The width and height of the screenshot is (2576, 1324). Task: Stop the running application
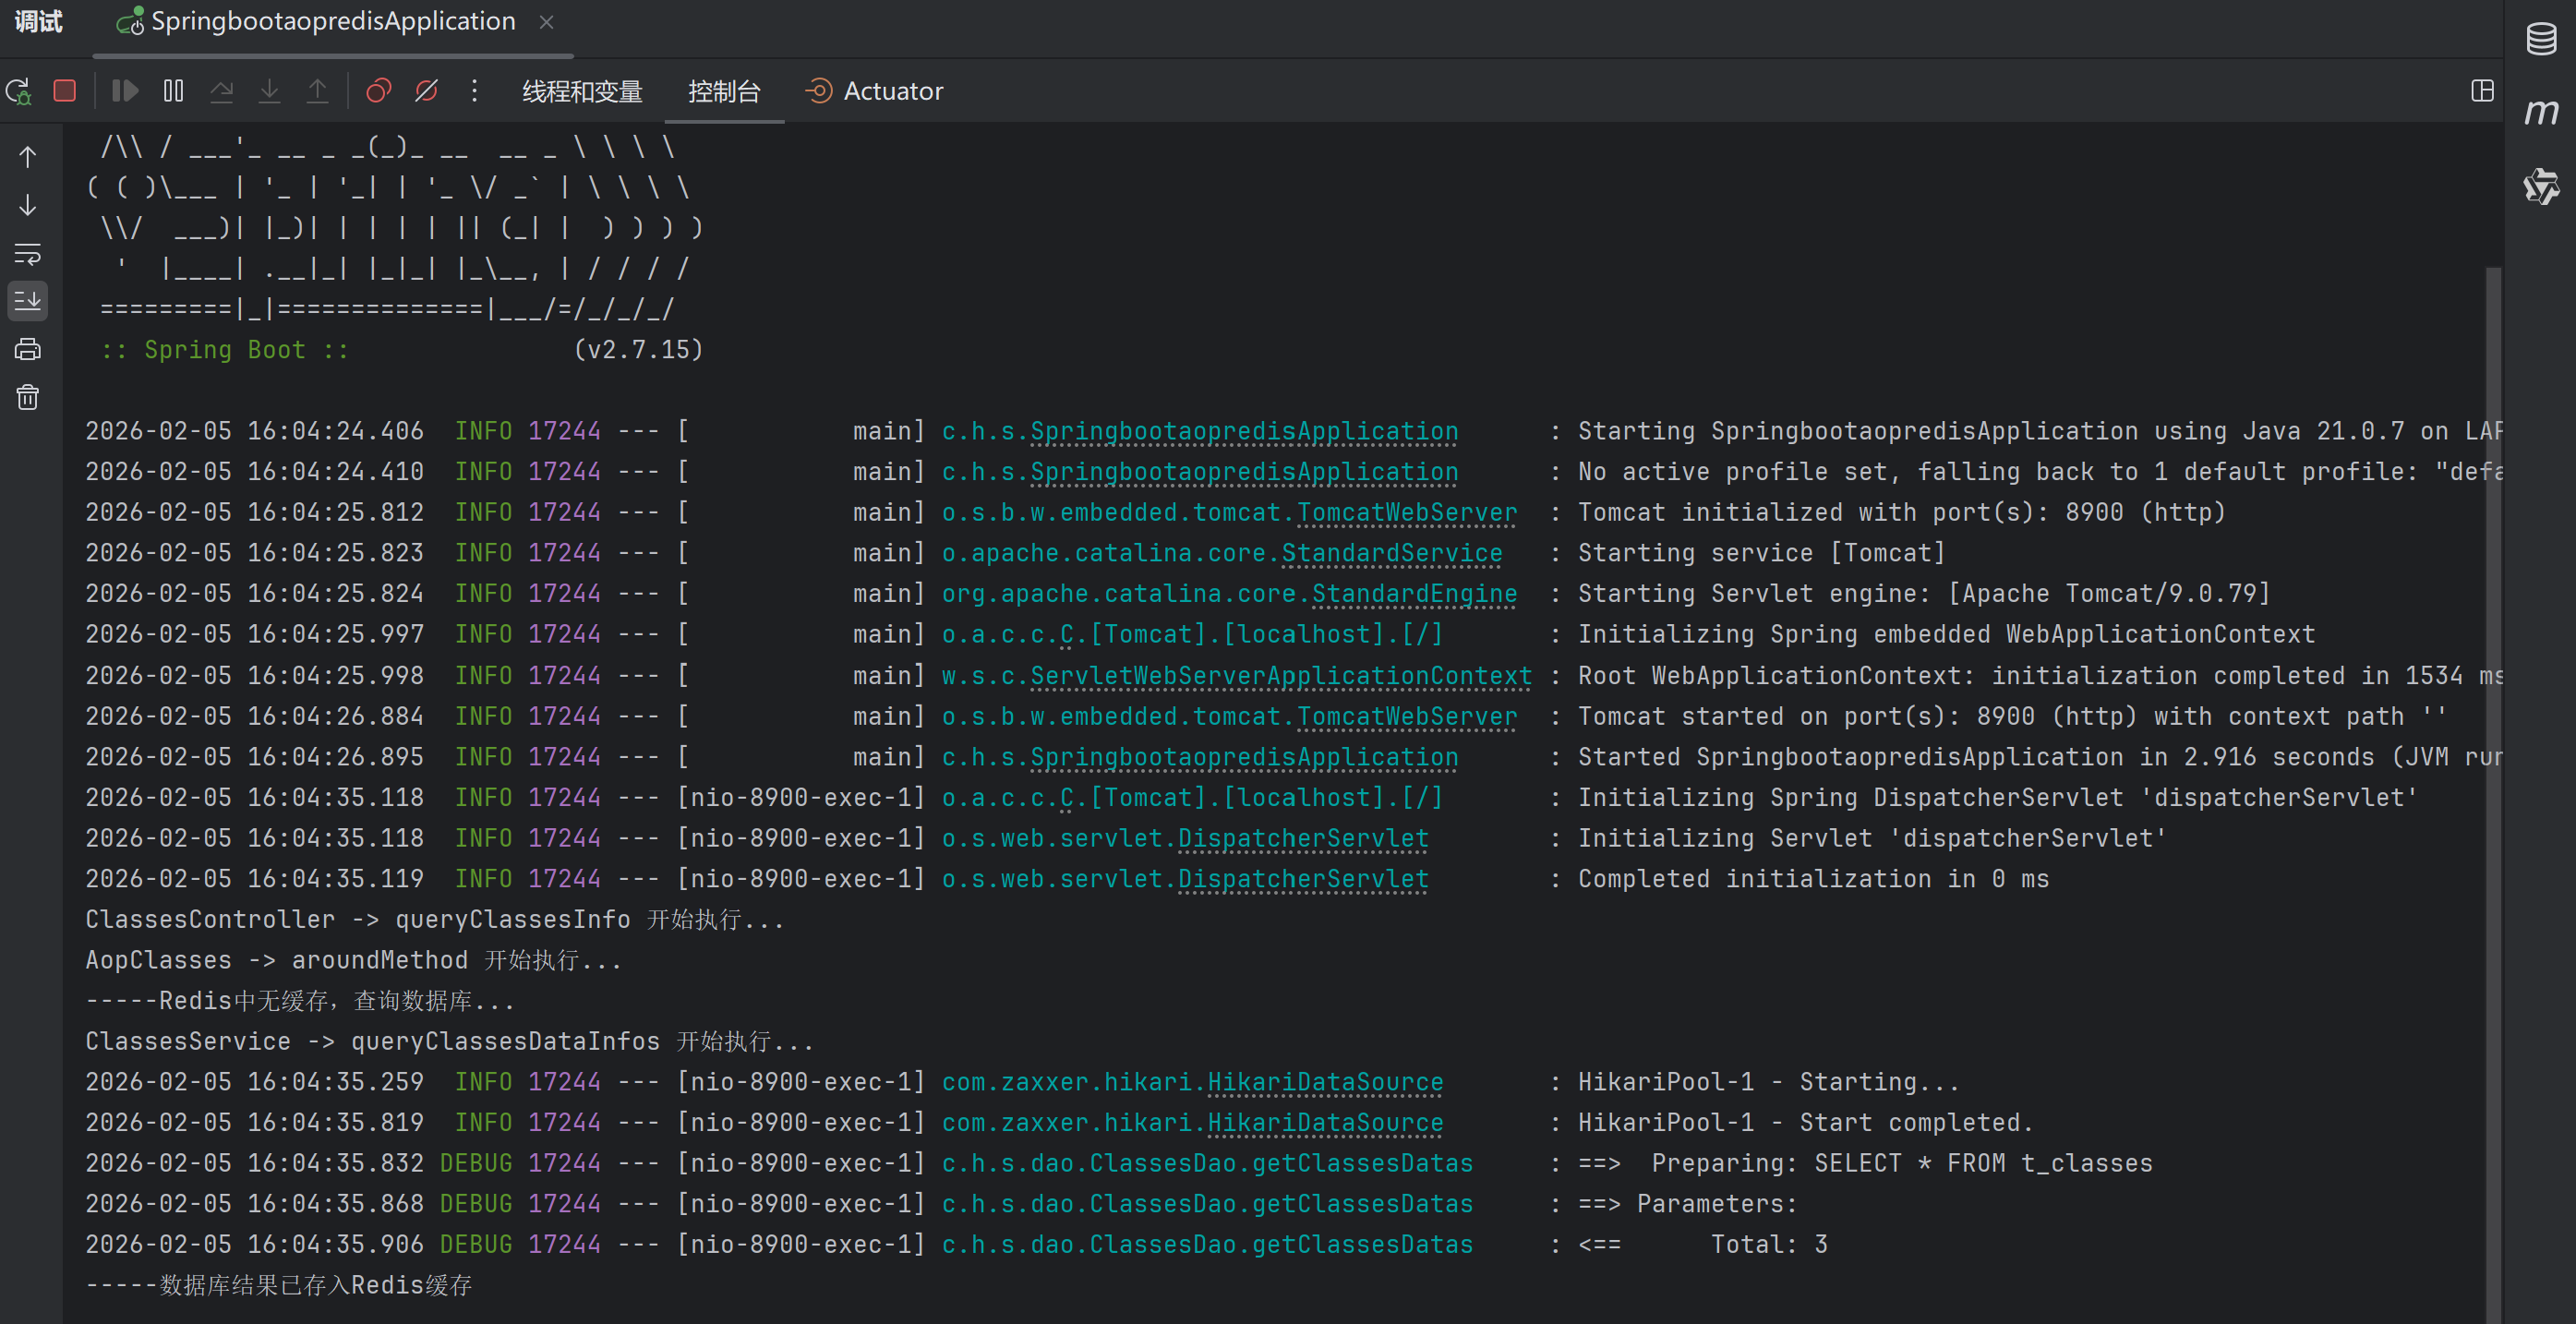click(65, 91)
